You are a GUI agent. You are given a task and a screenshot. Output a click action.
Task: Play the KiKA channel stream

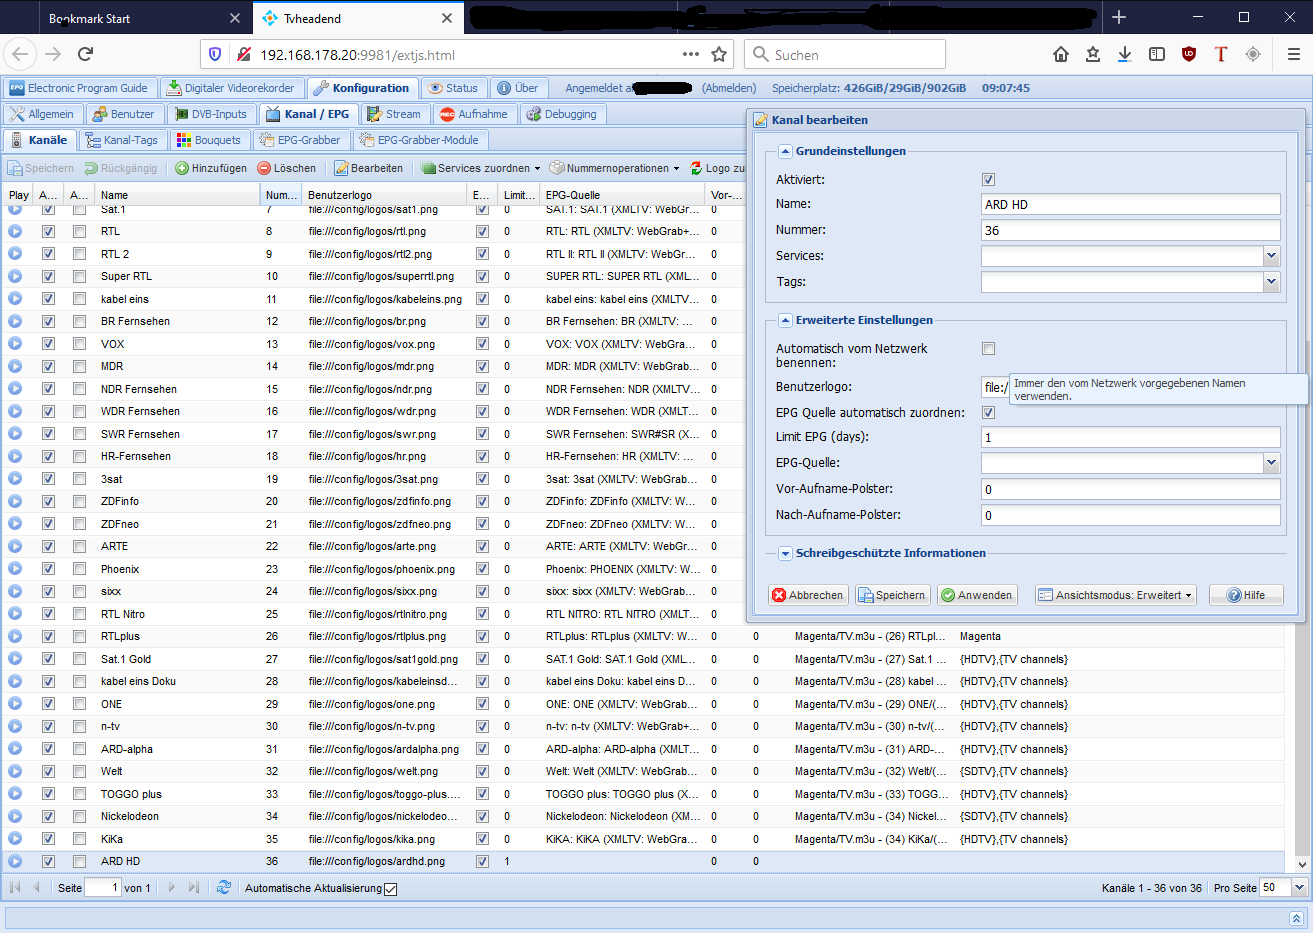(15, 839)
